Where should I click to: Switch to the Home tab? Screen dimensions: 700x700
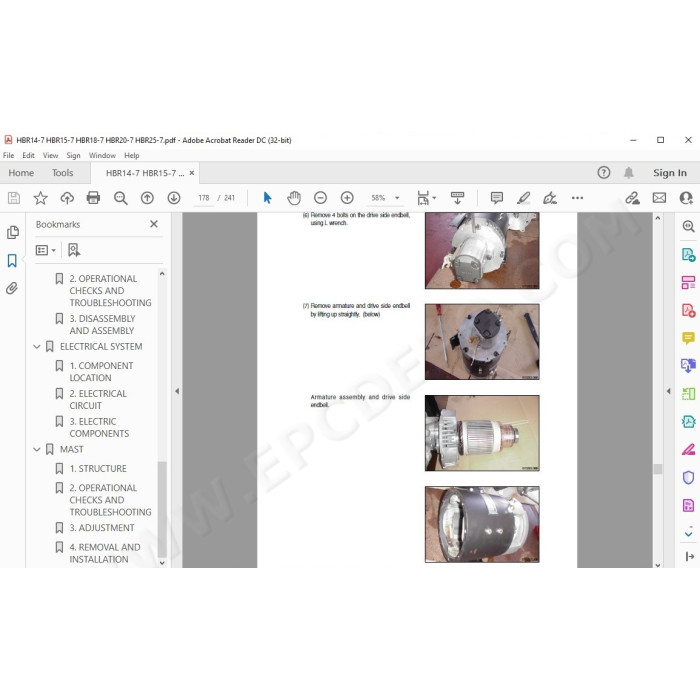click(21, 173)
